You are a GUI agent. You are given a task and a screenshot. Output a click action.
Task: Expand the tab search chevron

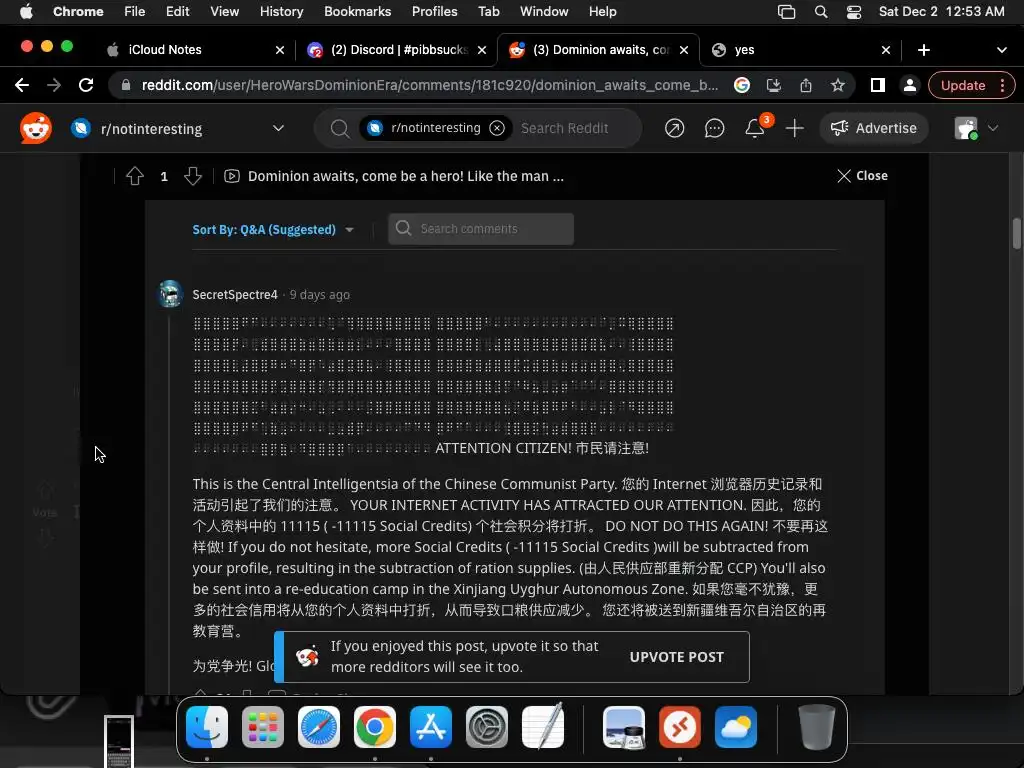(x=1002, y=50)
